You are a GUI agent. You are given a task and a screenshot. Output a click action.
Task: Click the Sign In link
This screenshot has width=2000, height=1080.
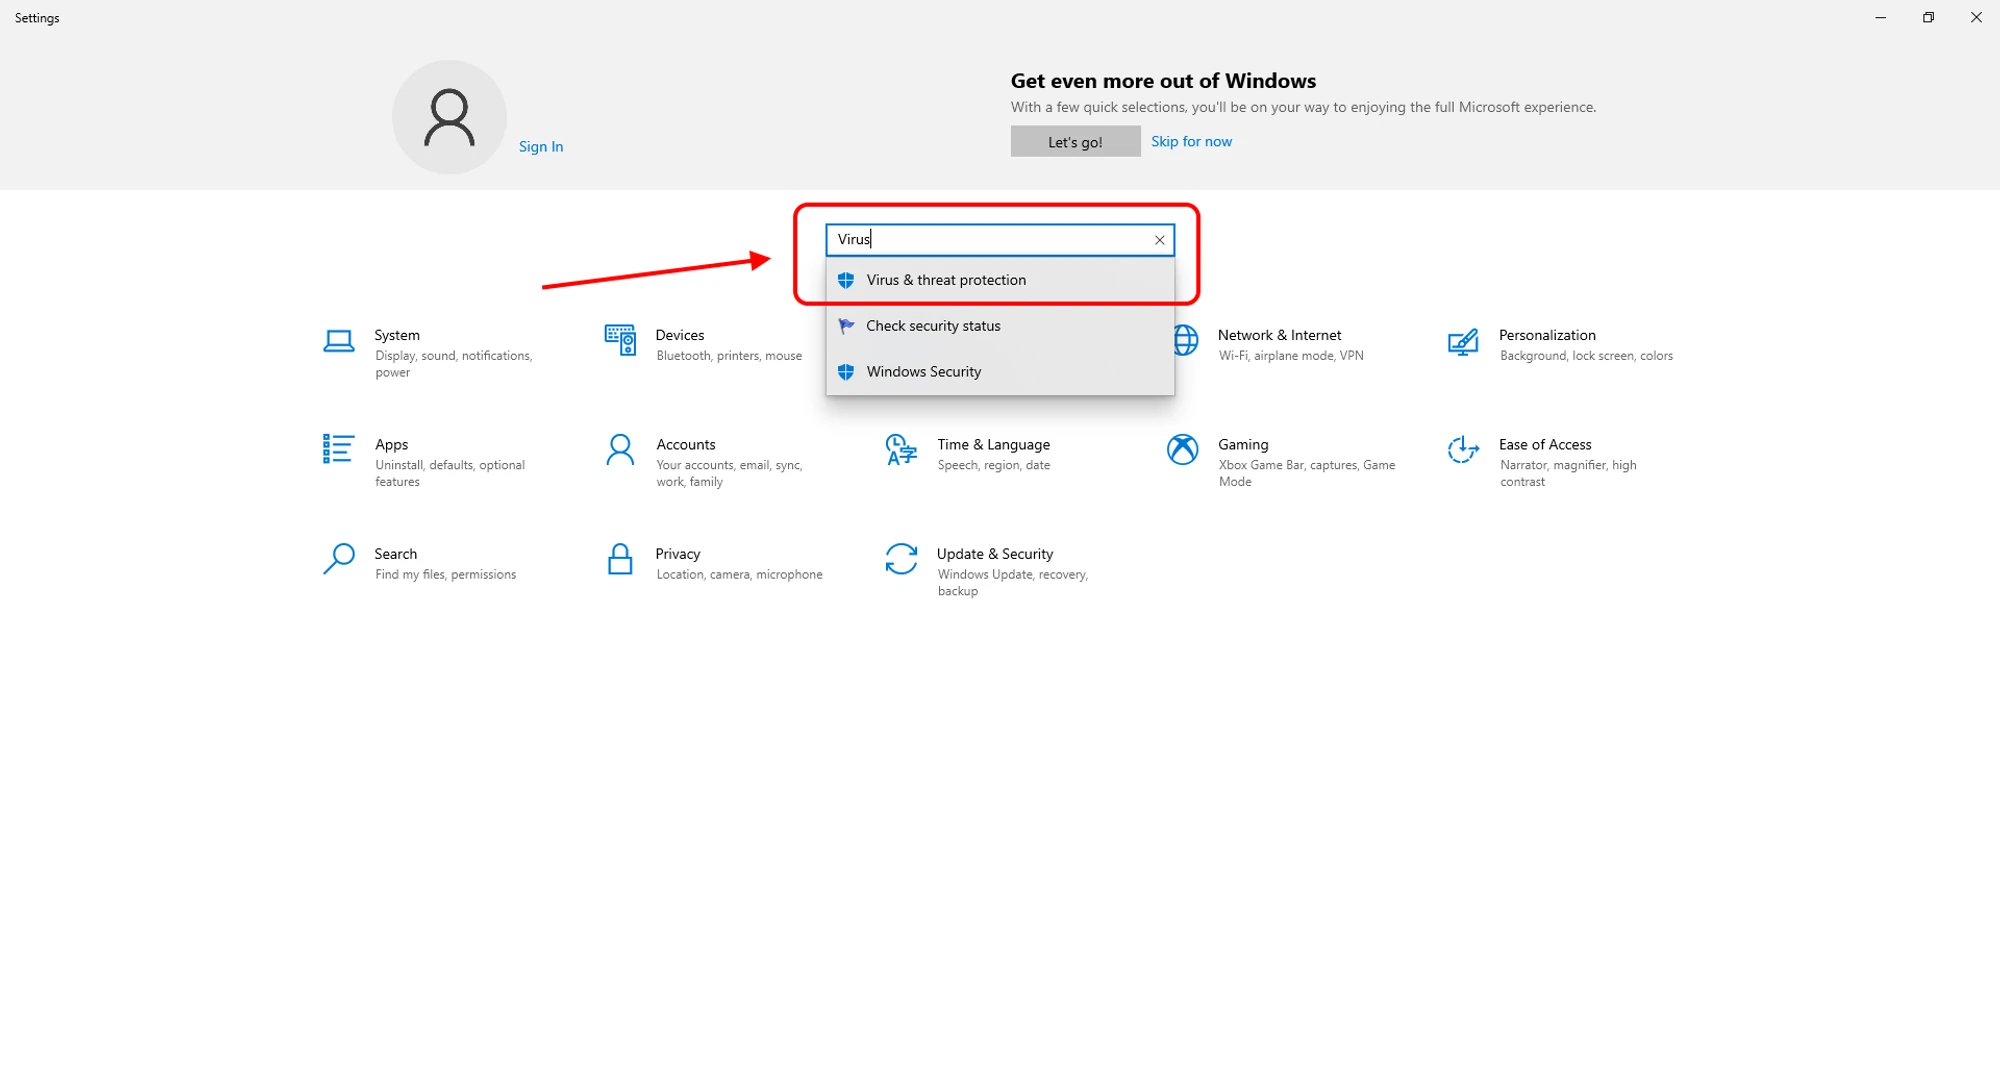point(541,146)
